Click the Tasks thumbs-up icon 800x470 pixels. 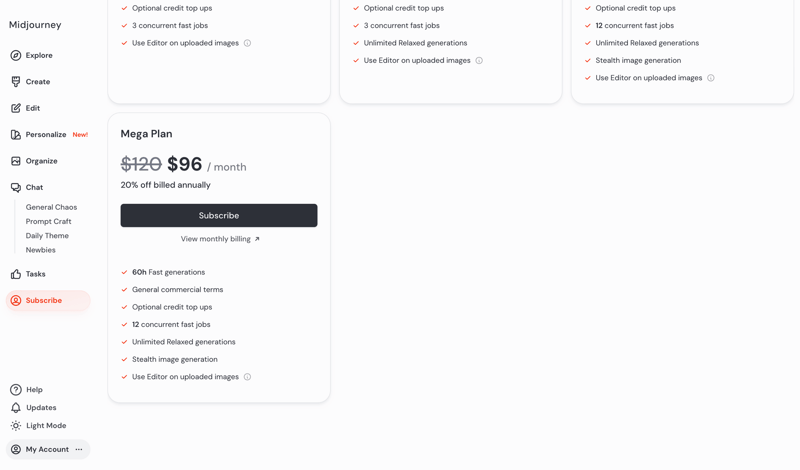[x=16, y=274]
